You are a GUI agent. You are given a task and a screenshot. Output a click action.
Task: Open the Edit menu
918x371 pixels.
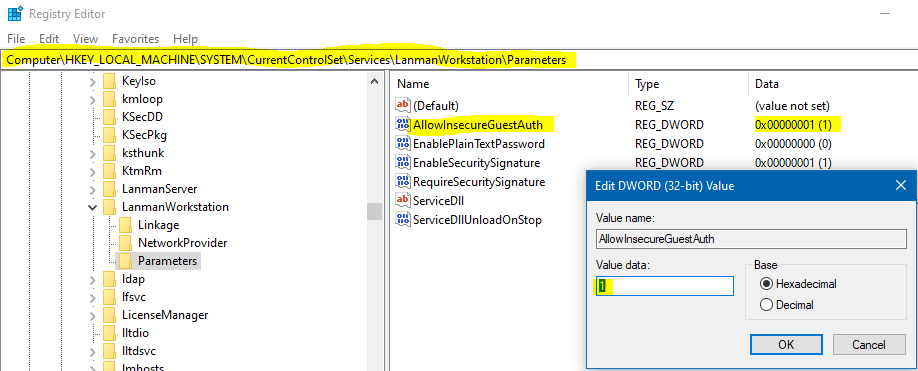pos(49,39)
